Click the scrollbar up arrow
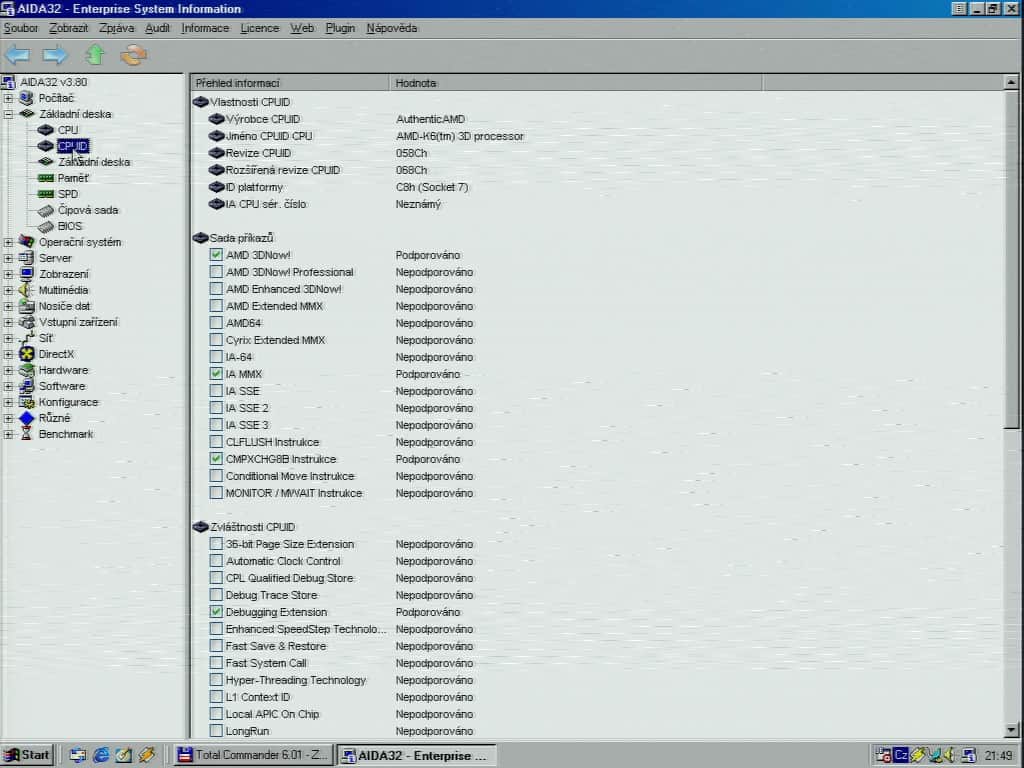This screenshot has height=768, width=1024. 1011,82
